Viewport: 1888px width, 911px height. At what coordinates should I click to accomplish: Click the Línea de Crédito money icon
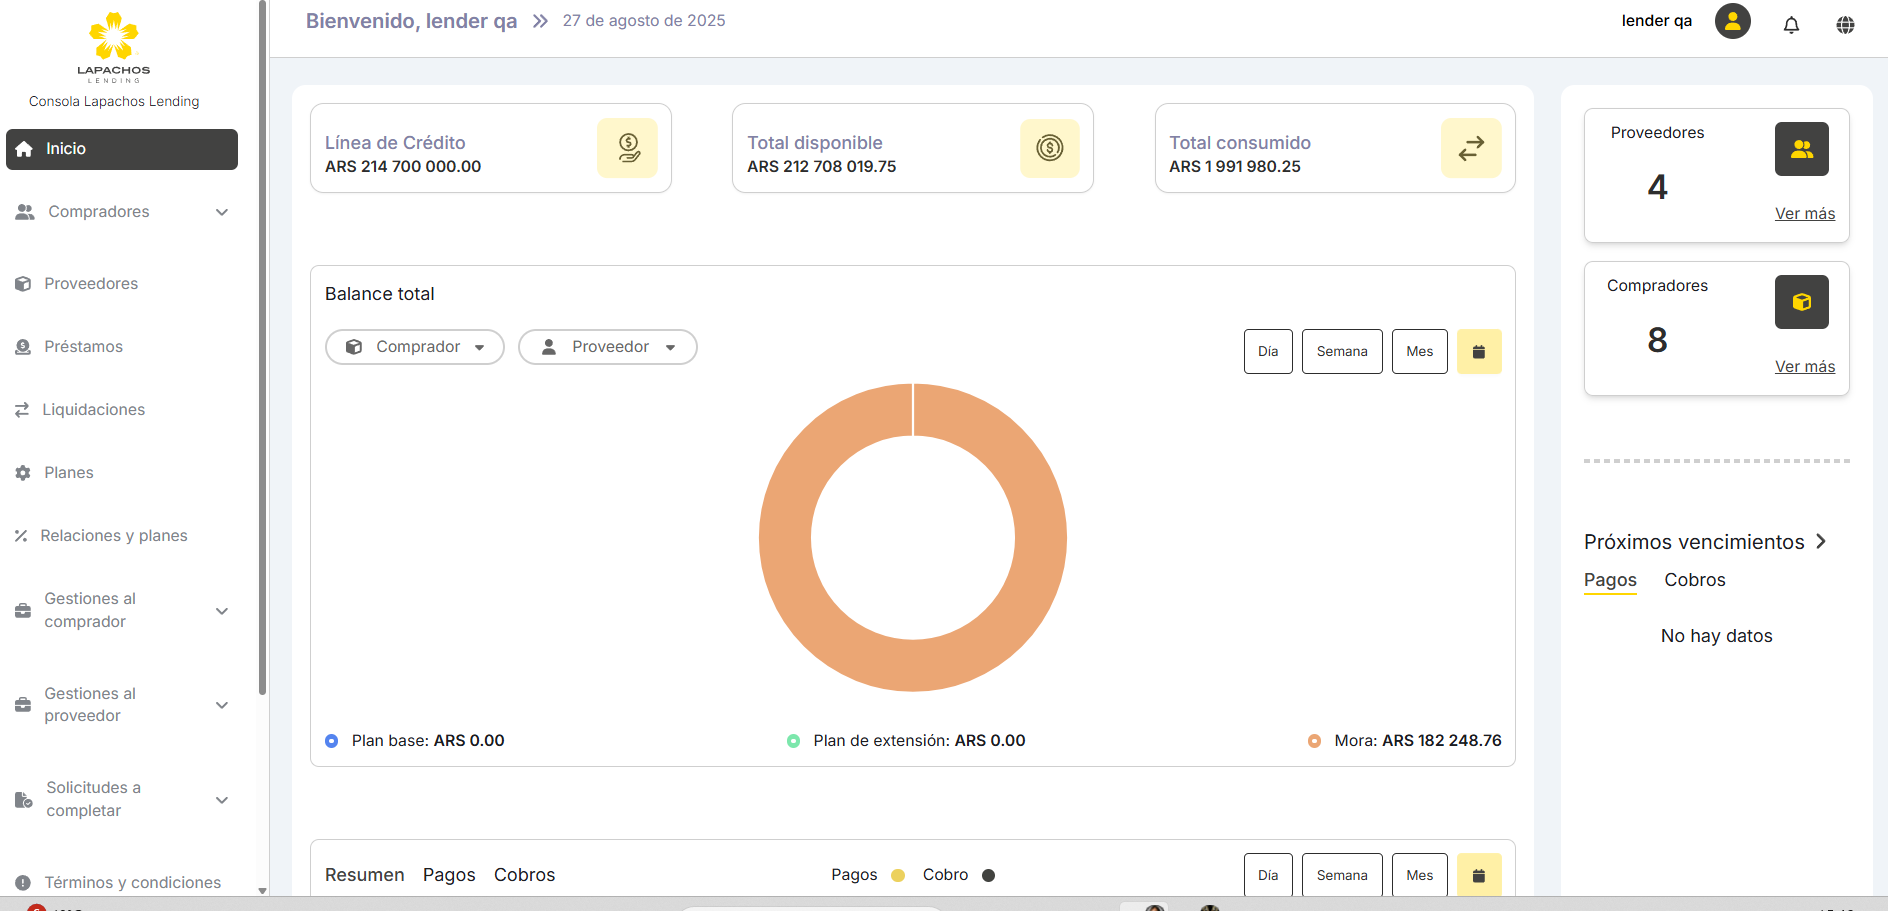coord(628,148)
